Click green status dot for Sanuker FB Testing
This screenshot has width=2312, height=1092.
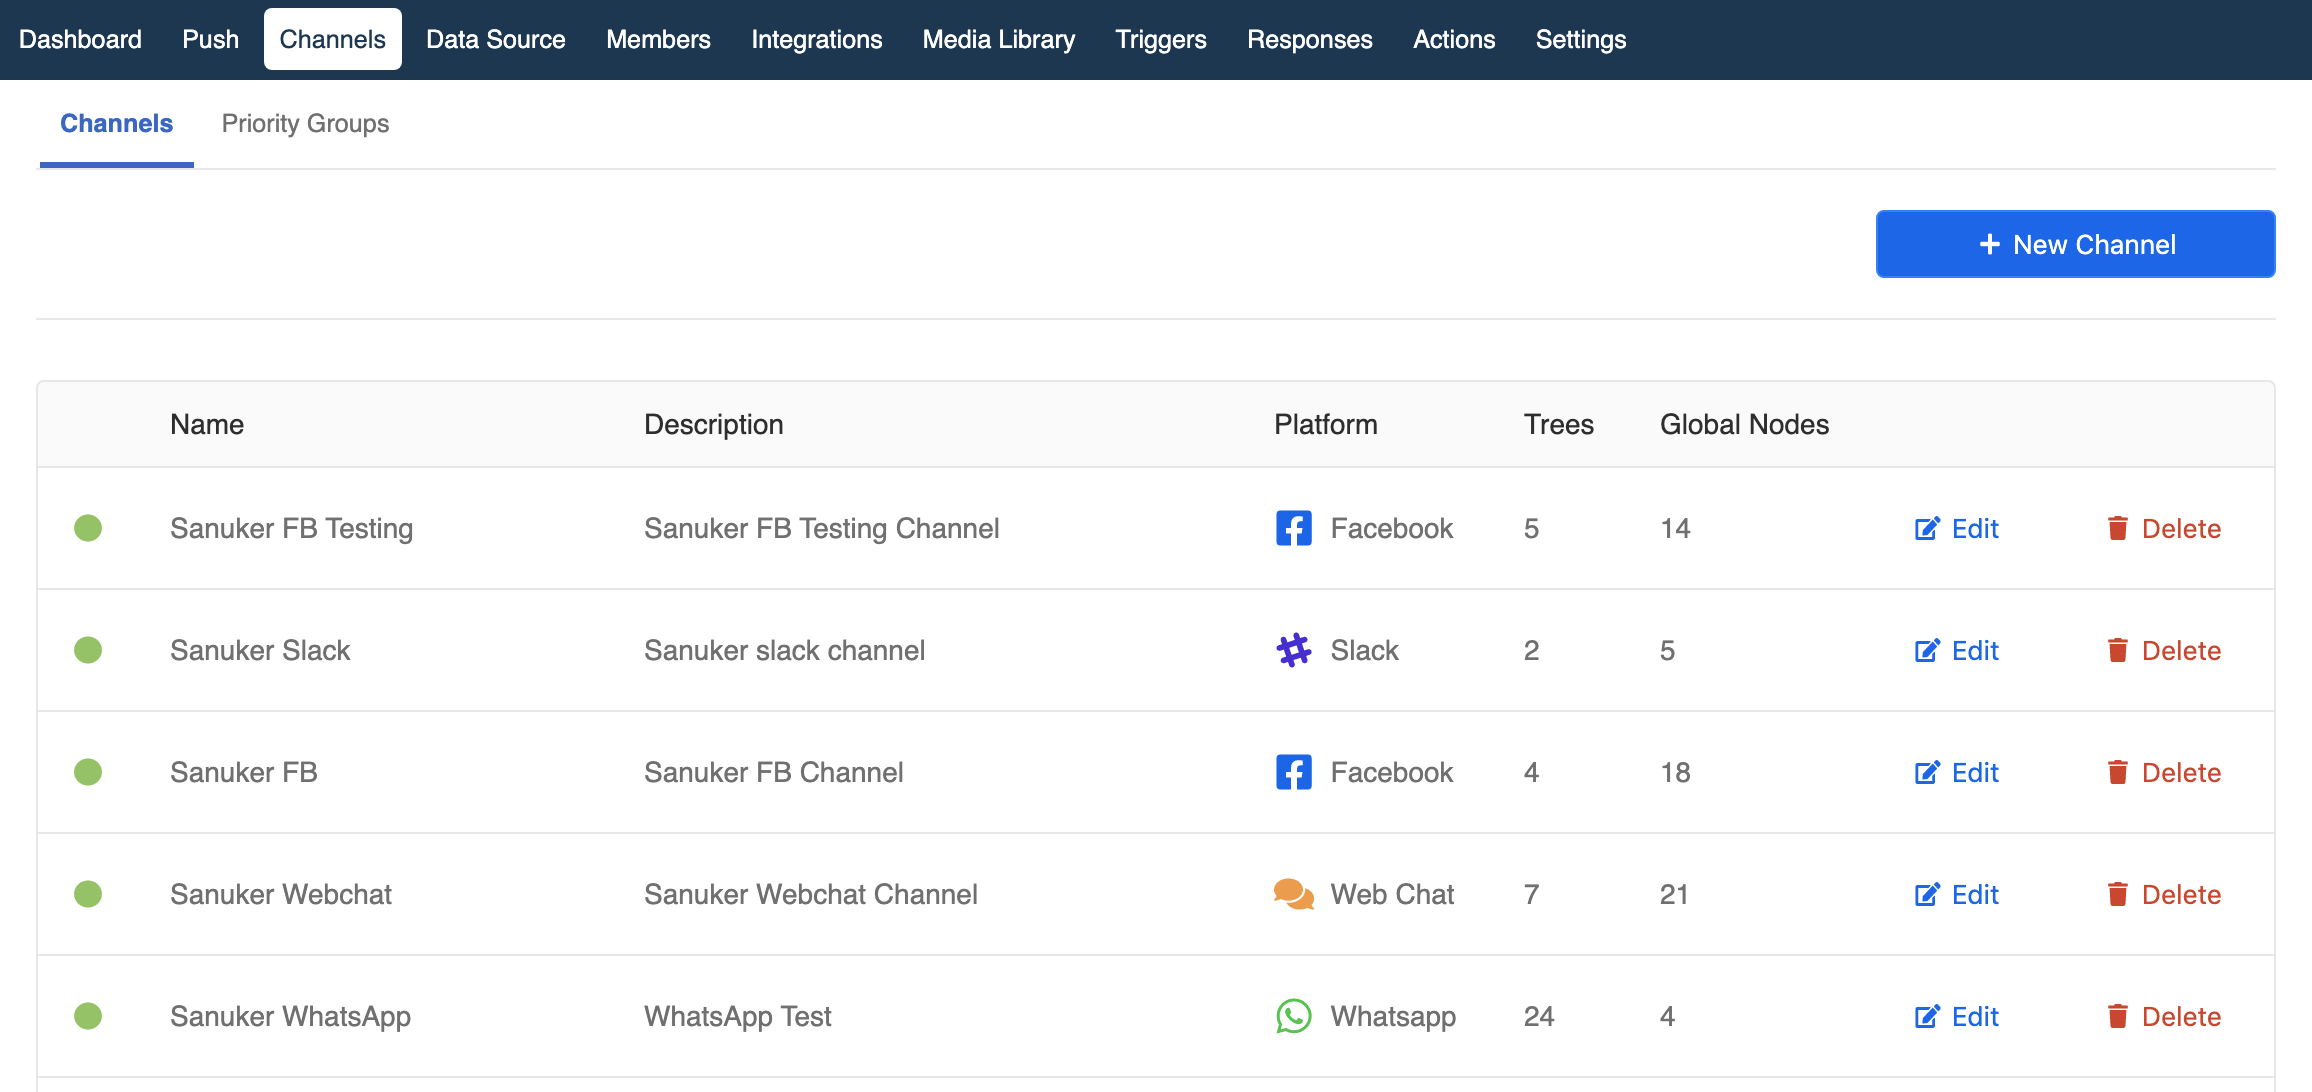pos(88,528)
